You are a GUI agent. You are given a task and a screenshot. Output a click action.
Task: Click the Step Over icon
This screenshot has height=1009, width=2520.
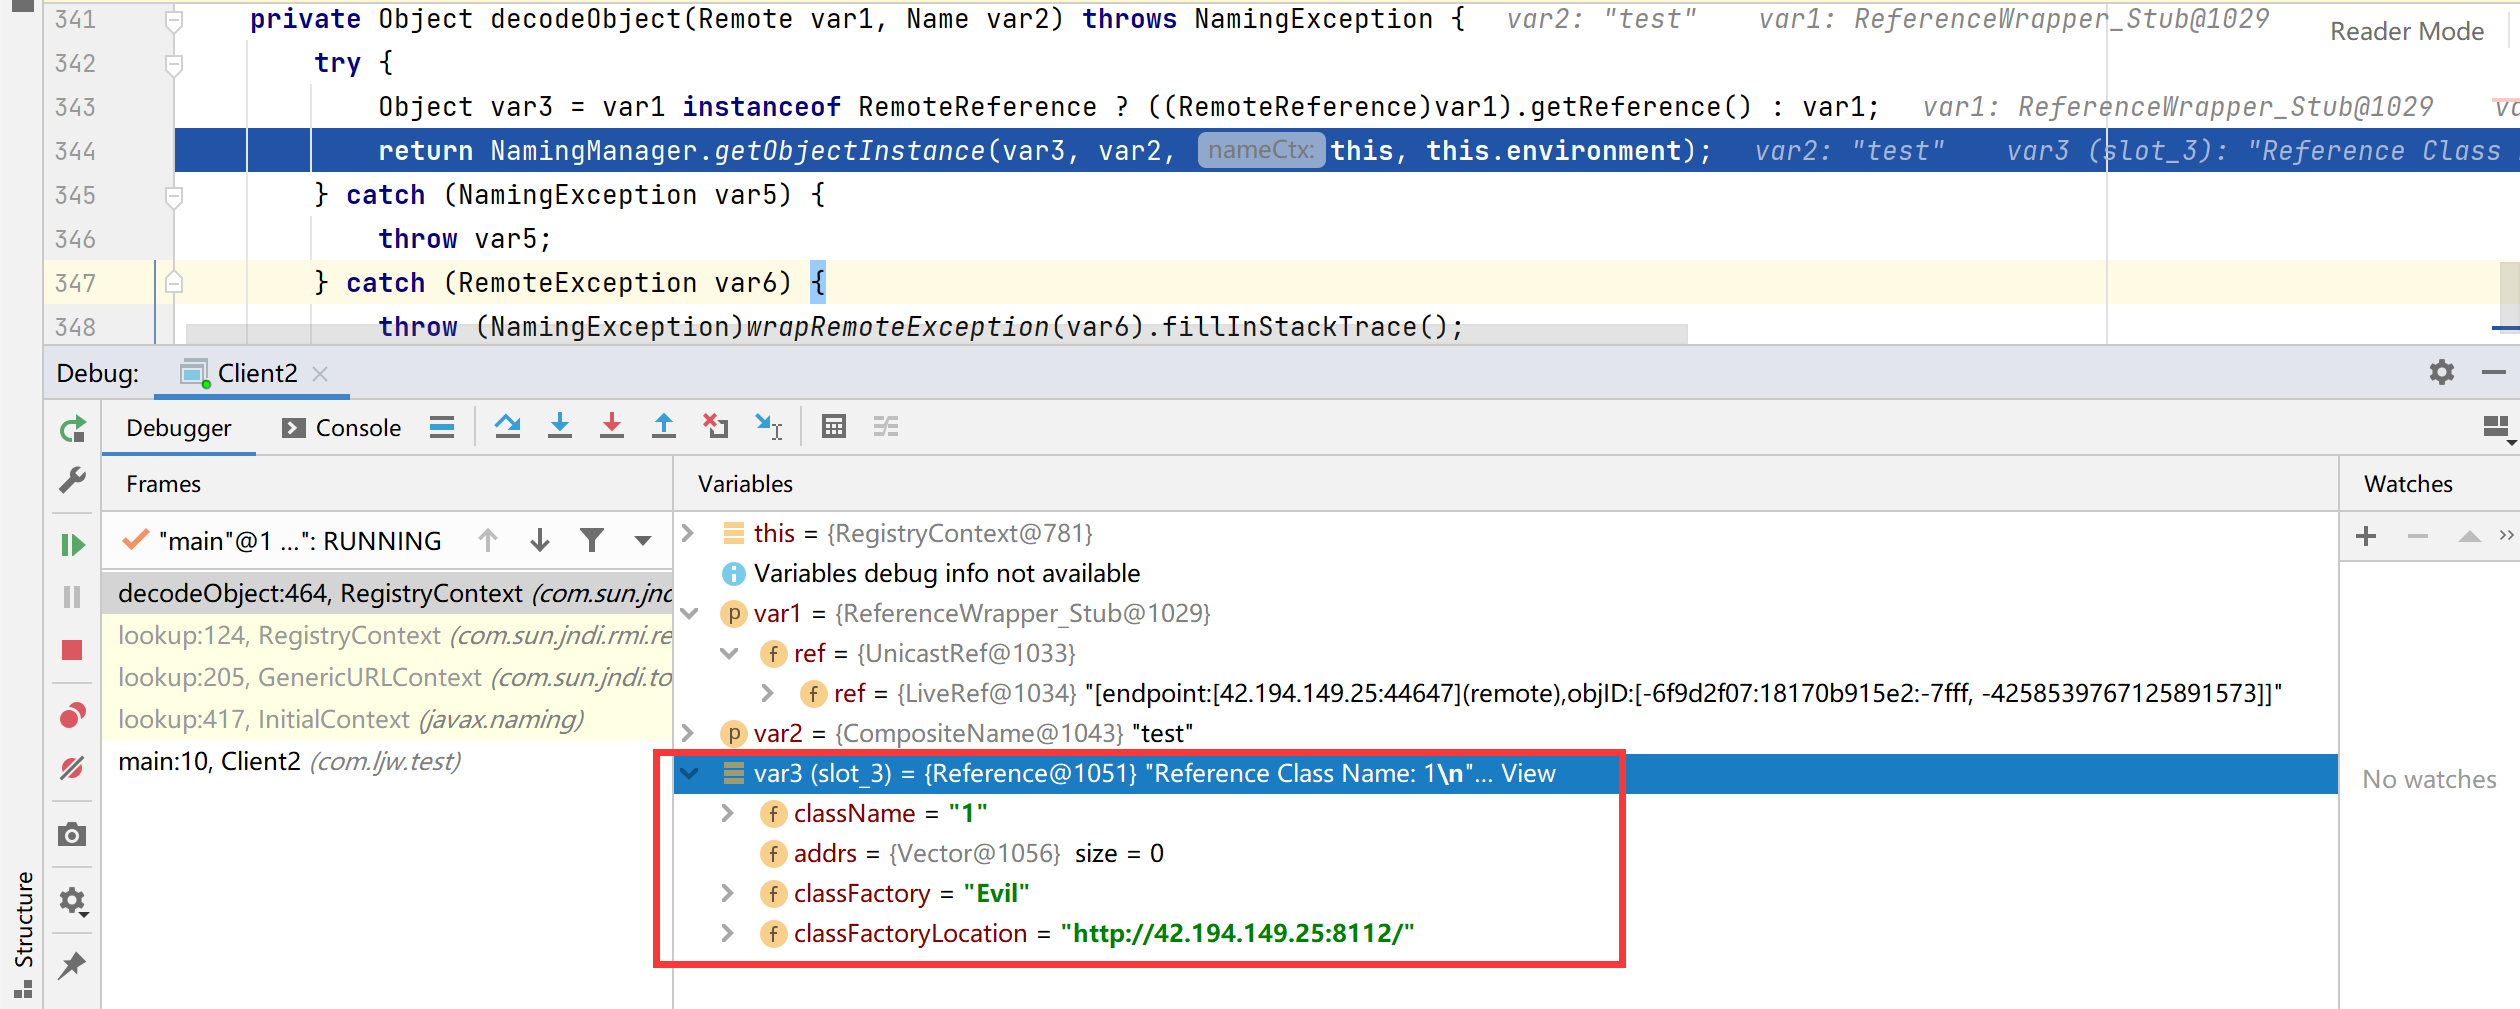[x=508, y=427]
